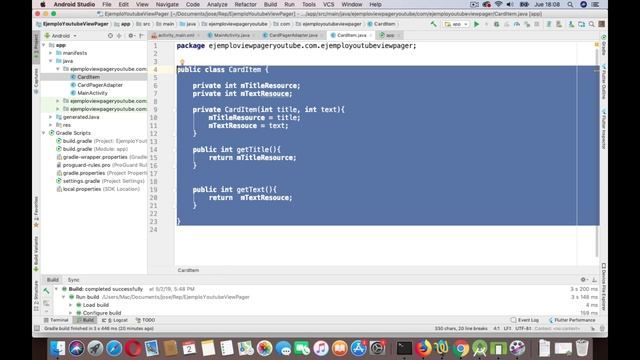640x360 pixels.
Task: Open CardPagerAdapter in the project tree
Action: tap(100, 85)
